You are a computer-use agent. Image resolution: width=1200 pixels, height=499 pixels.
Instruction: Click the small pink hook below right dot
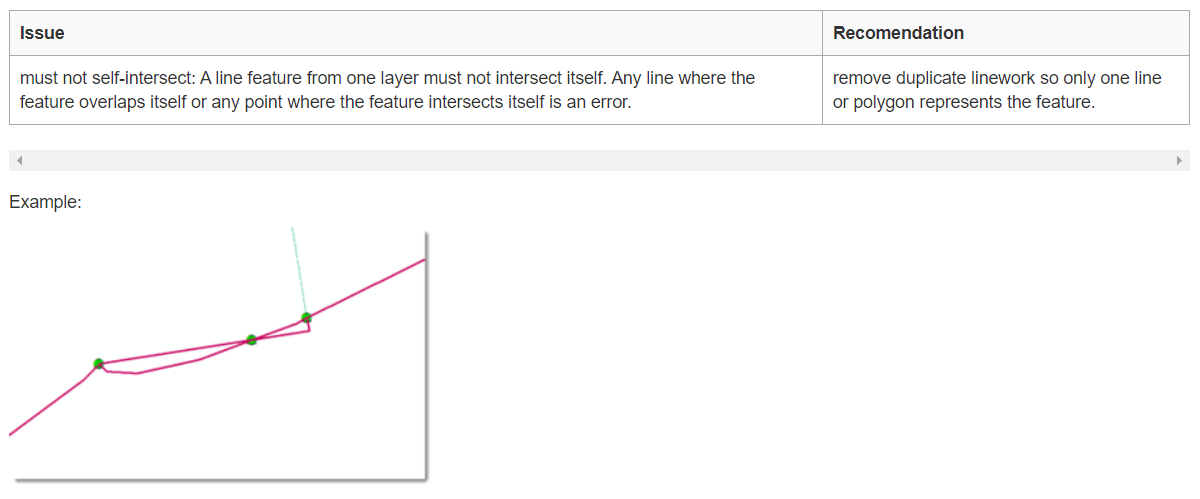[308, 329]
